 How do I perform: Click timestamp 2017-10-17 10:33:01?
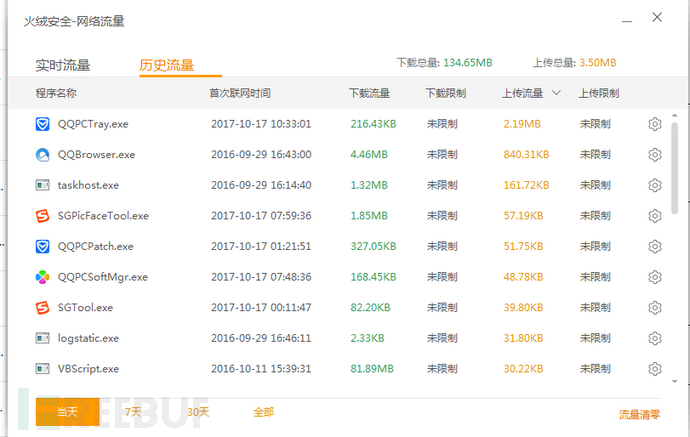tap(261, 124)
